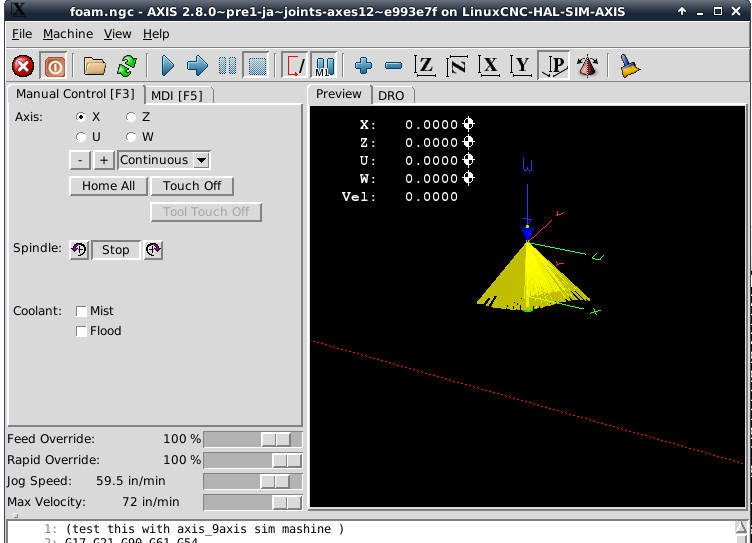
Task: Switch to top view Z icon
Action: click(x=425, y=66)
